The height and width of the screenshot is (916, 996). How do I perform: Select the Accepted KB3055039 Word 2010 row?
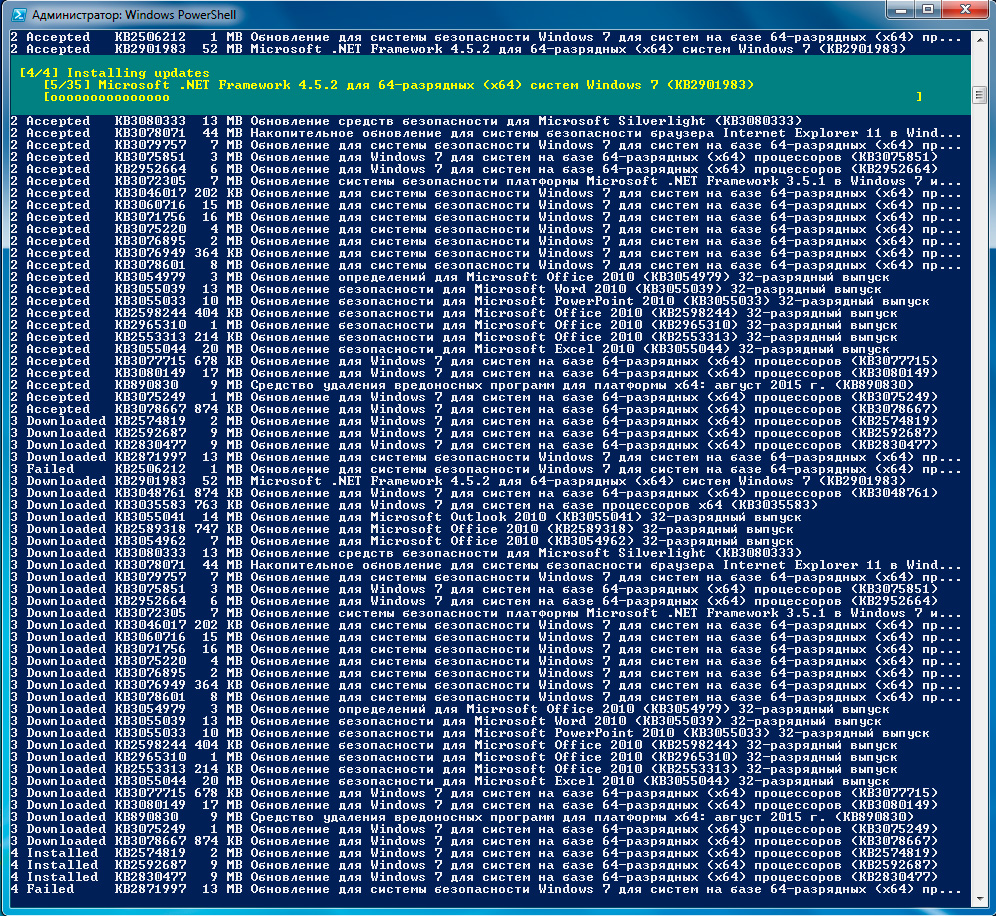tap(446, 289)
